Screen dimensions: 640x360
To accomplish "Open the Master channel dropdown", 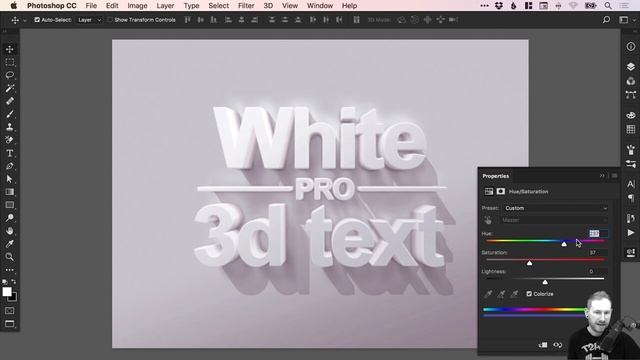I will click(x=554, y=220).
